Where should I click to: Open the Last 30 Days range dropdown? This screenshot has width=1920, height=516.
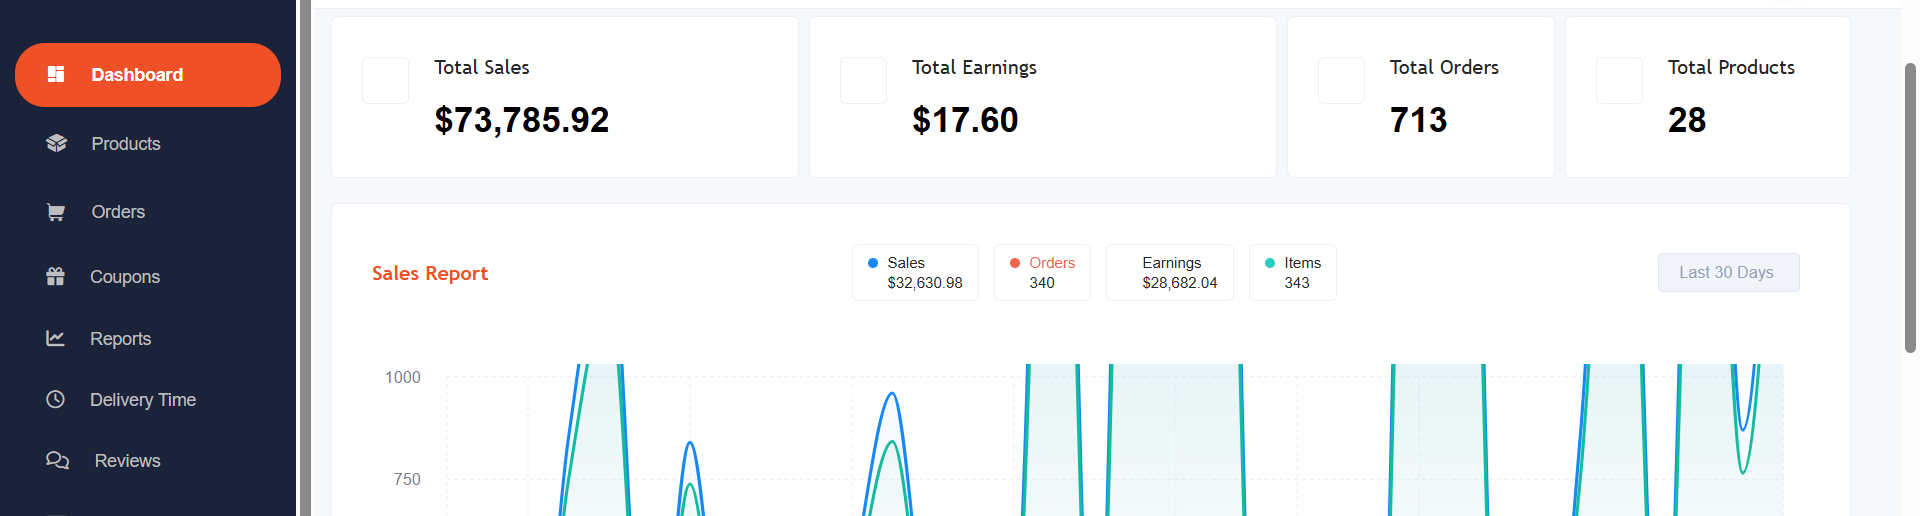(x=1728, y=272)
